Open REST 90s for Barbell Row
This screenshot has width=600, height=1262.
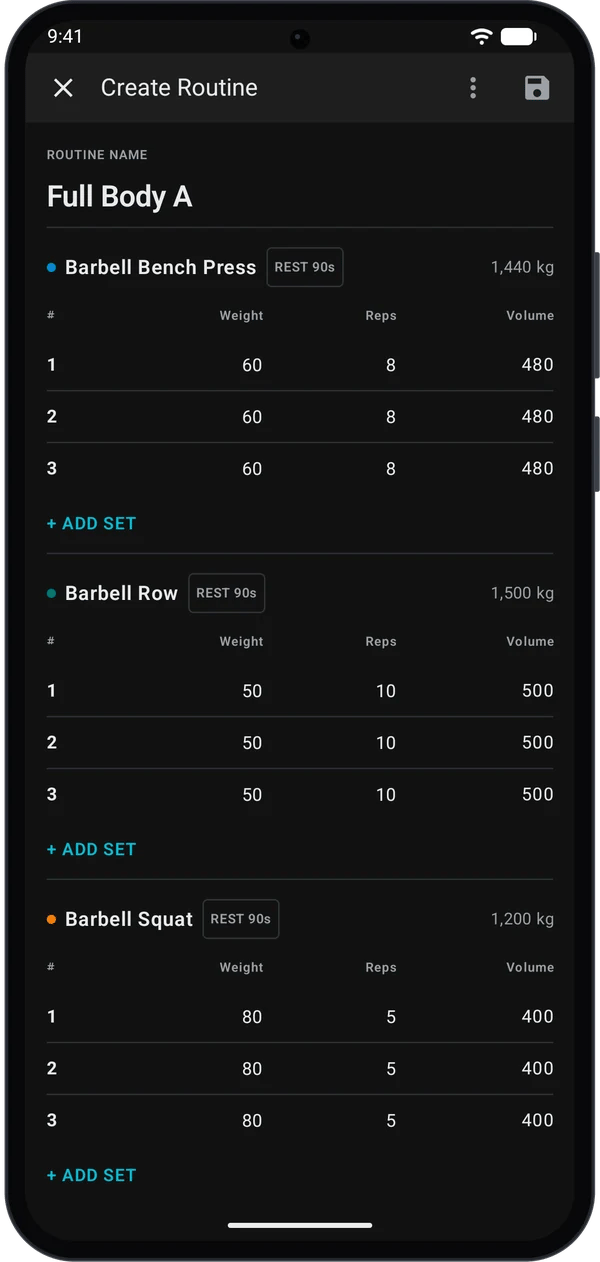pos(226,593)
